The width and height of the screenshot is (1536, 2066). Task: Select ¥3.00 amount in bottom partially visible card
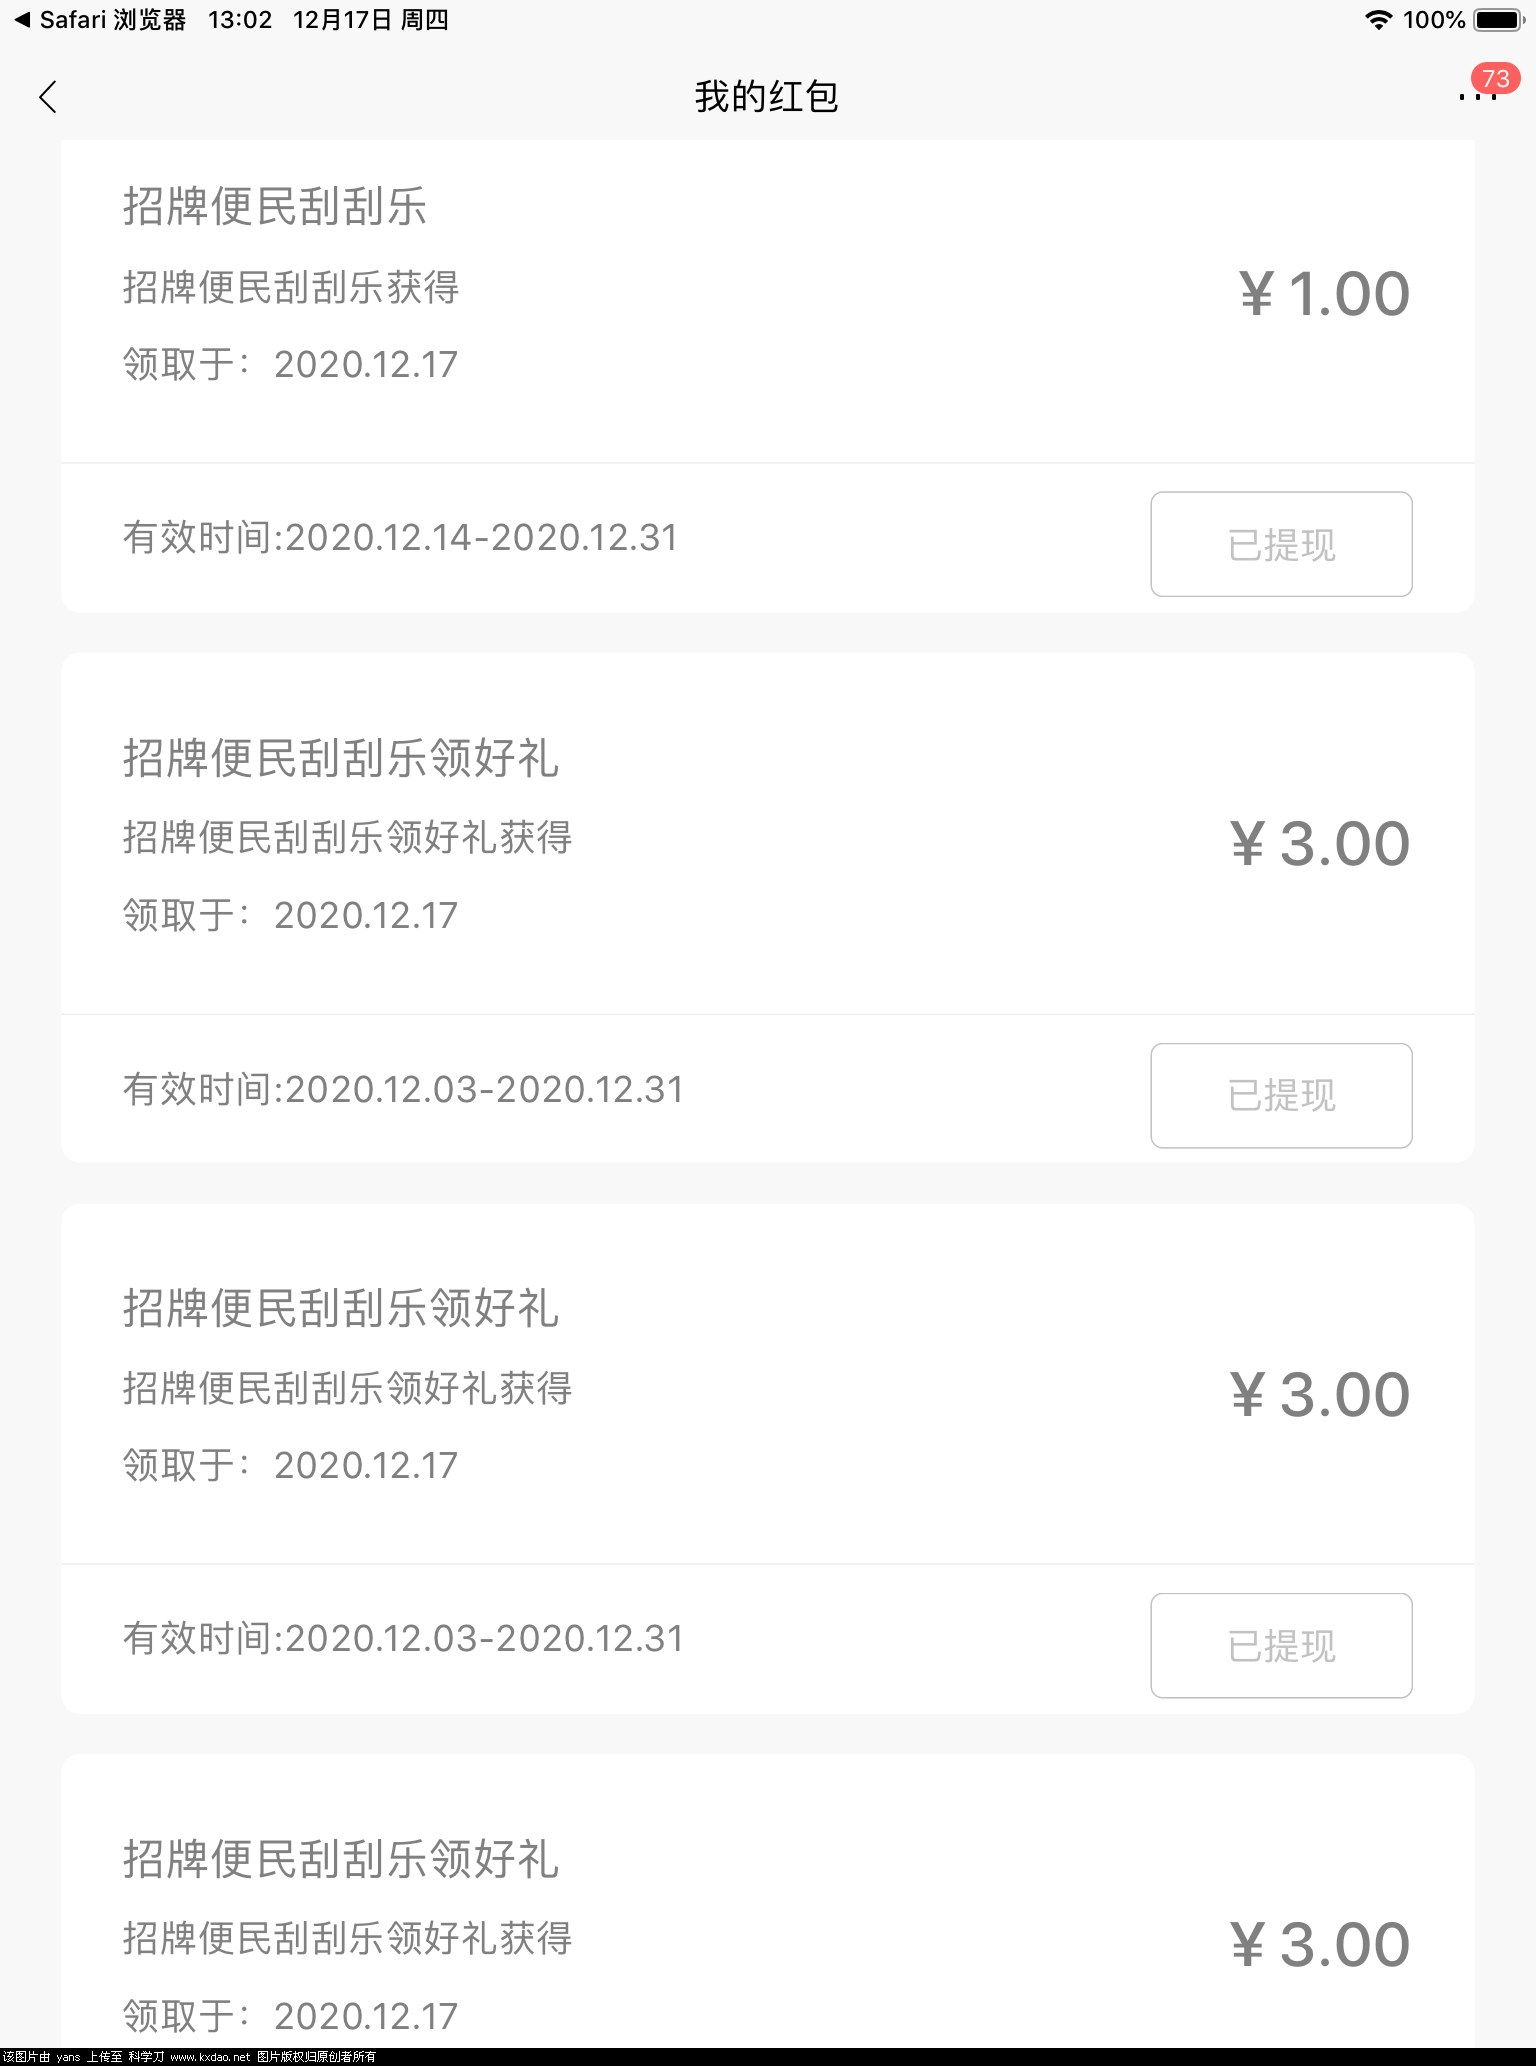[x=1320, y=1945]
